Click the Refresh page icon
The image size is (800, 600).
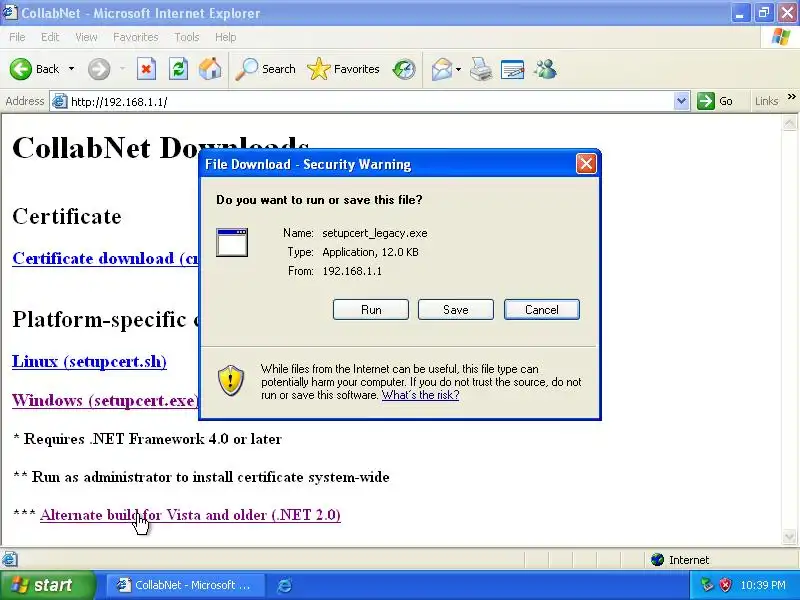178,69
